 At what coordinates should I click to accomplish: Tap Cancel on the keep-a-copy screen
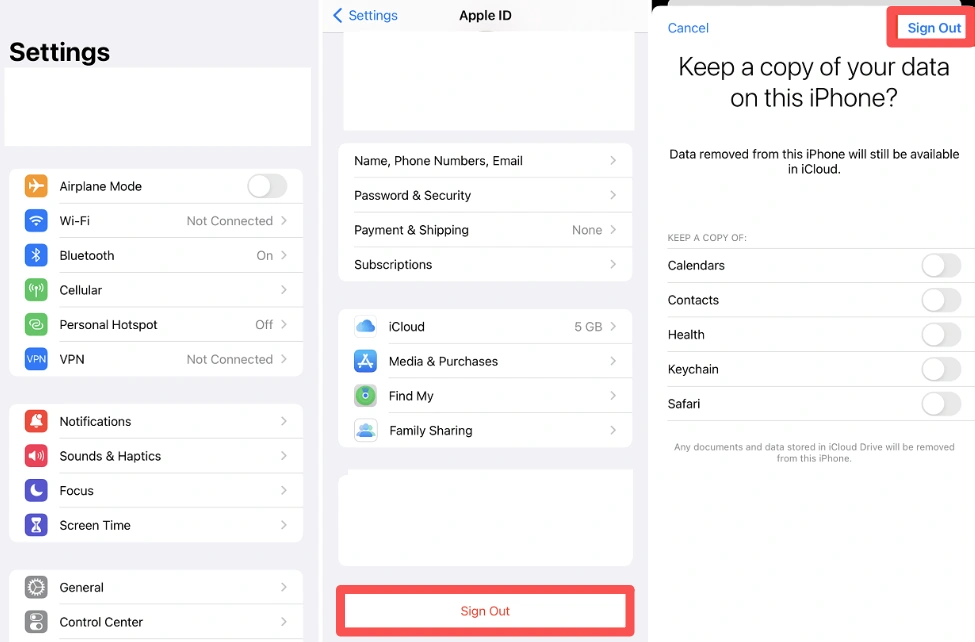688,28
